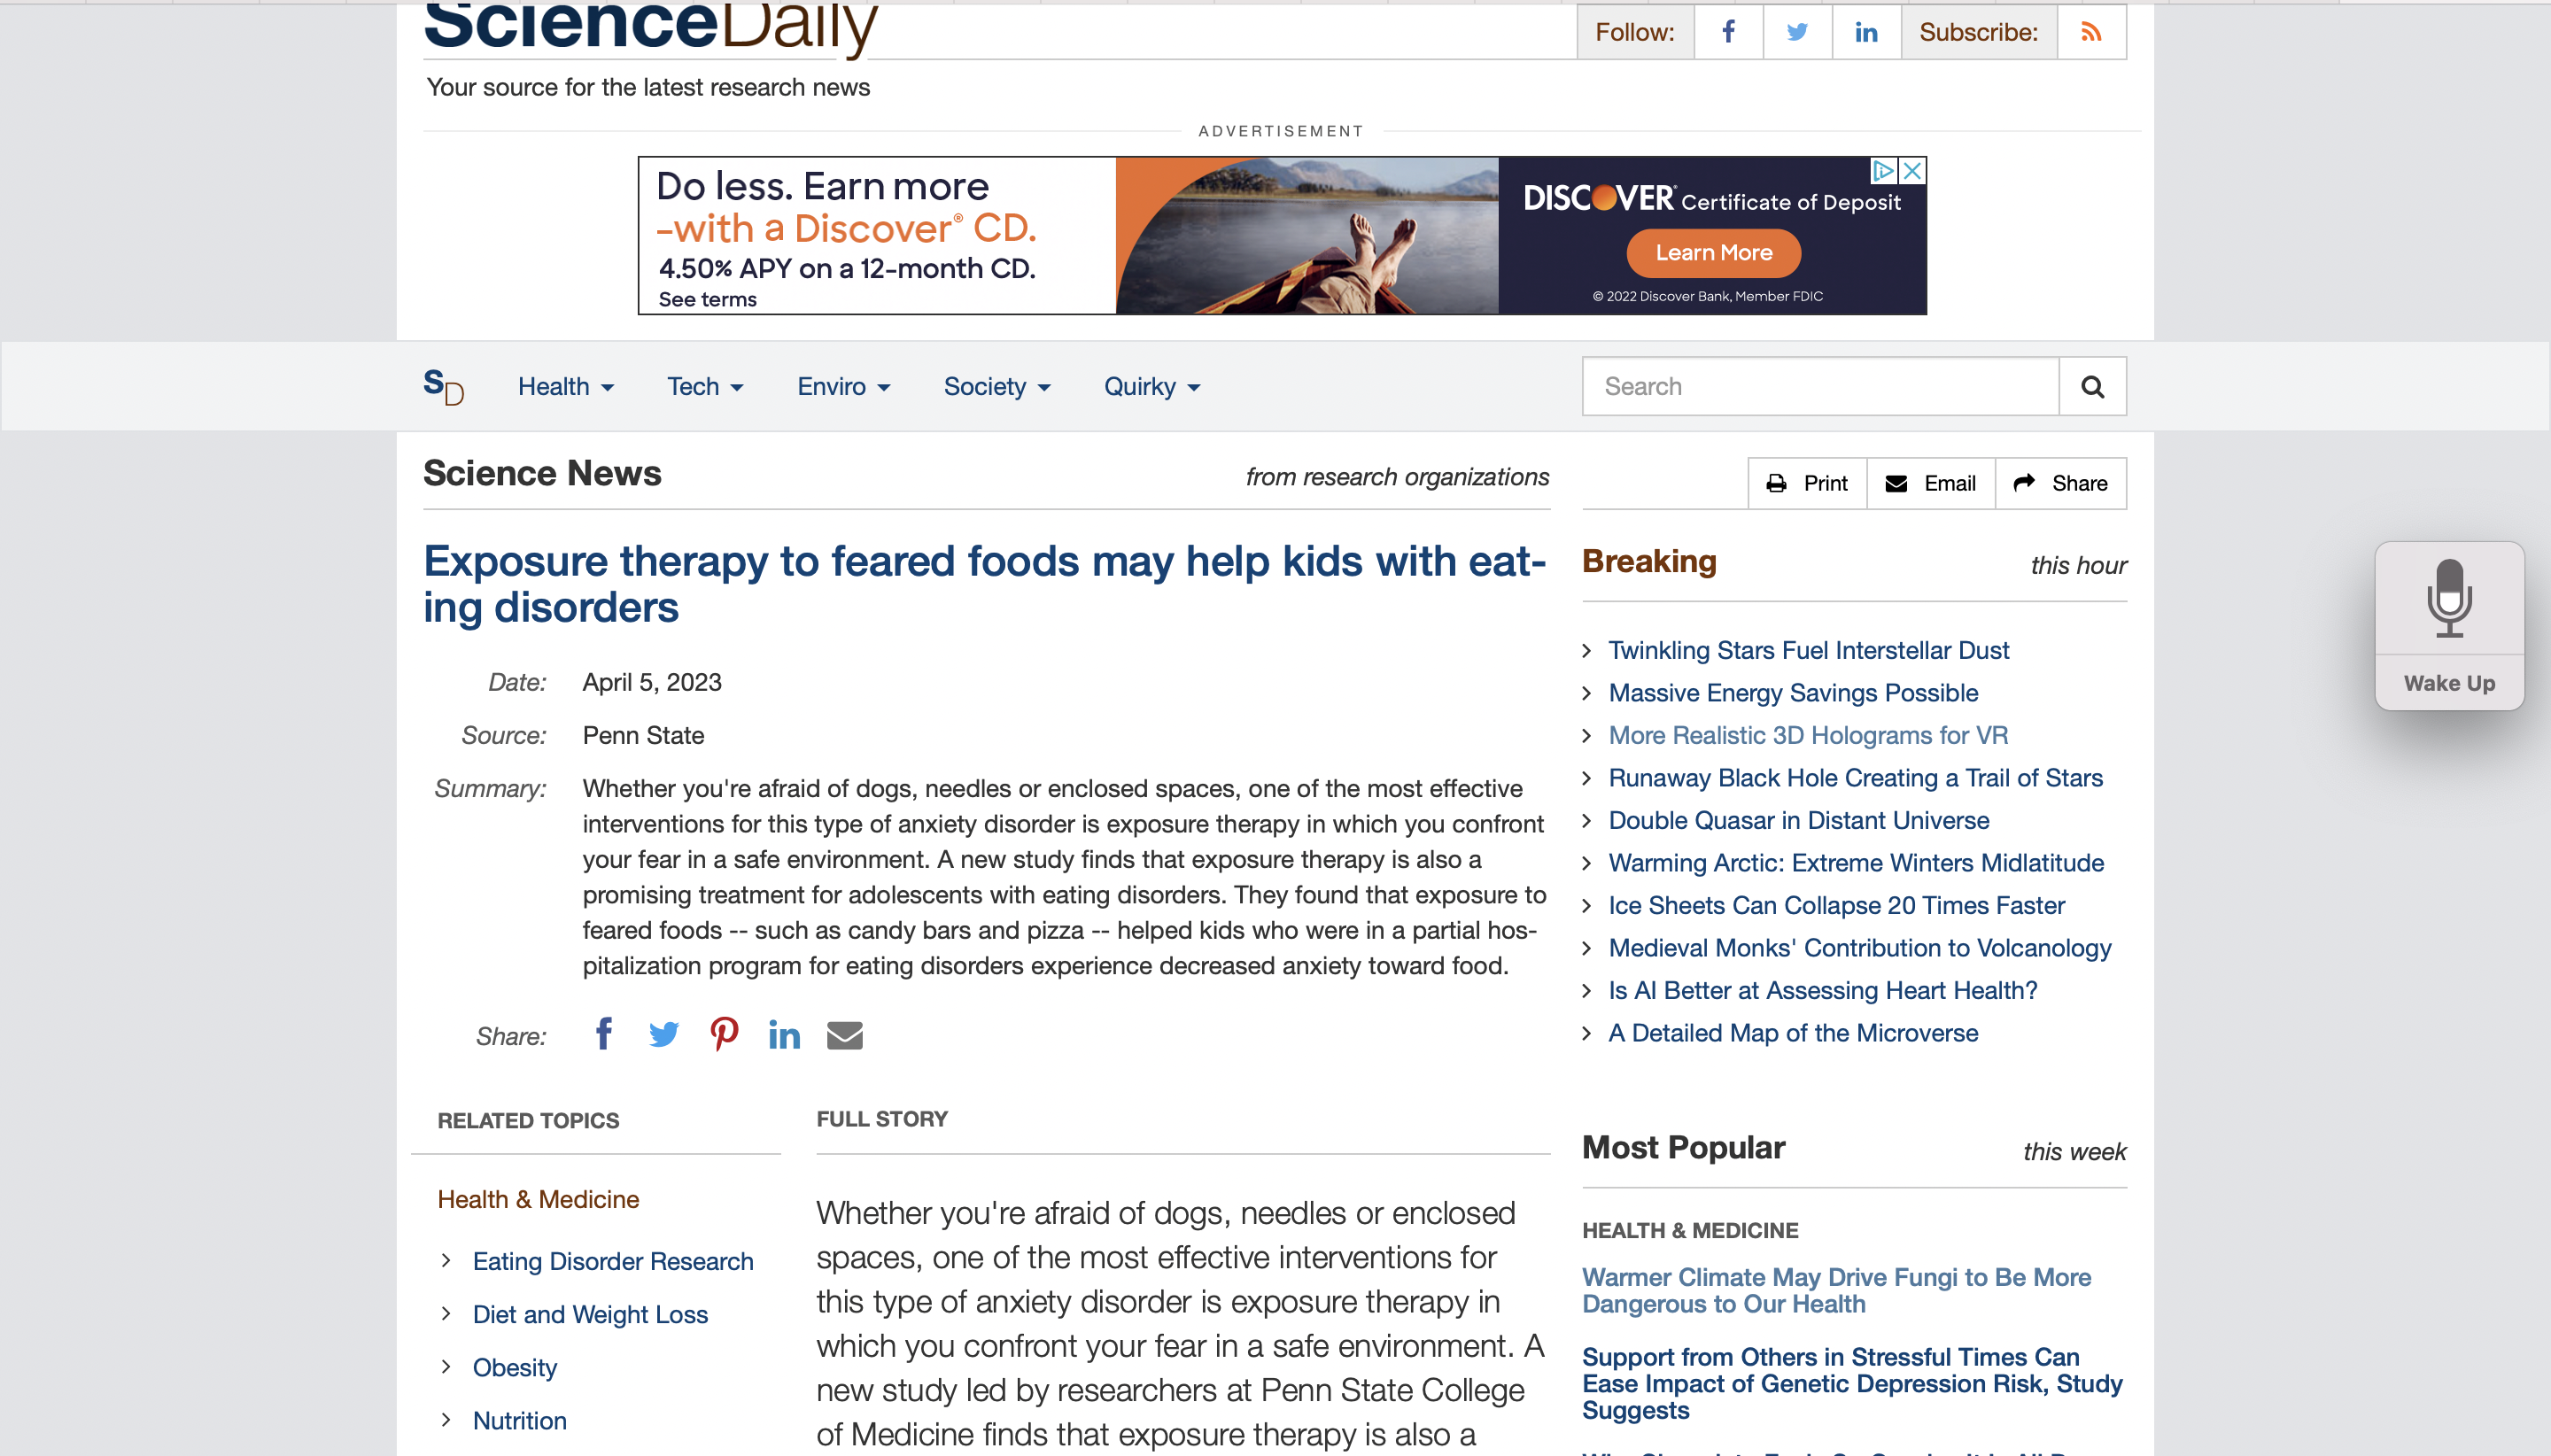This screenshot has width=2551, height=1456.
Task: Share article via Pinterest icon
Action: (x=724, y=1034)
